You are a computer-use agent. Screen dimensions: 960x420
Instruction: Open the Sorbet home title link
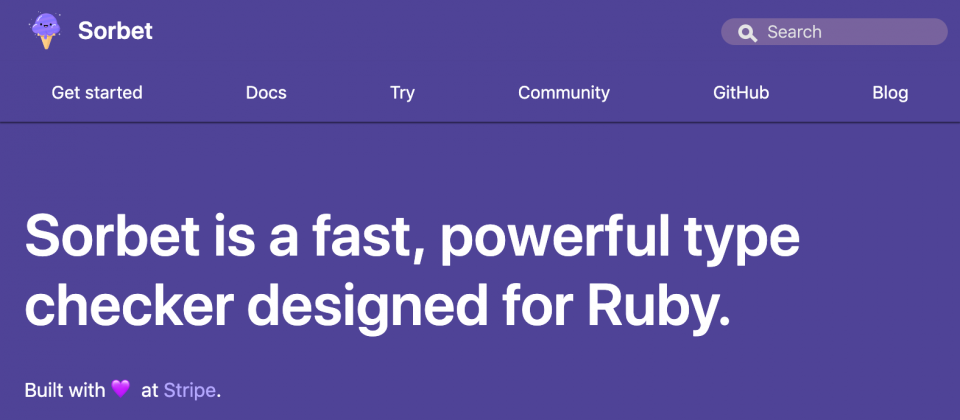point(115,31)
